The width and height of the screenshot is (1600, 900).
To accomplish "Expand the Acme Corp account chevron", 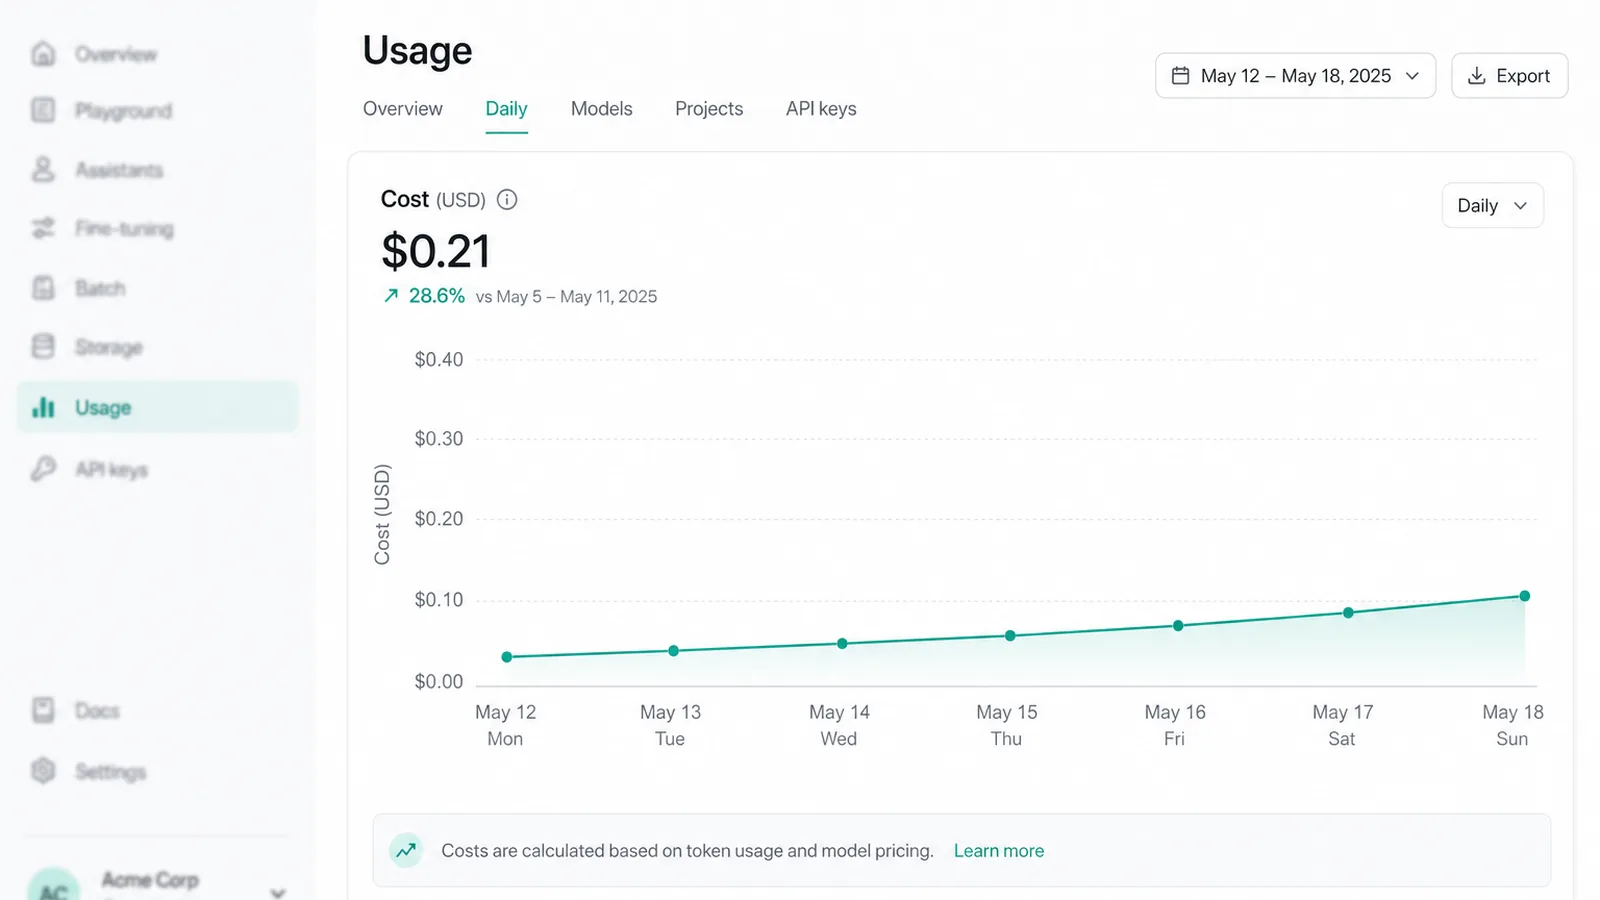I will tap(278, 892).
